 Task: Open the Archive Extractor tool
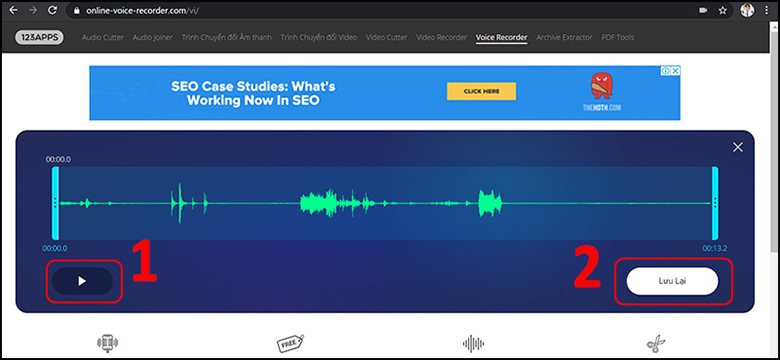564,37
